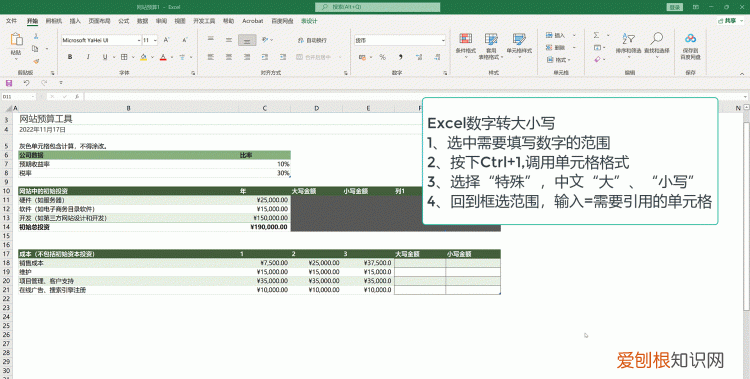750x379 pixels.
Task: Click the Increase Font Size icon
Action: click(166, 40)
